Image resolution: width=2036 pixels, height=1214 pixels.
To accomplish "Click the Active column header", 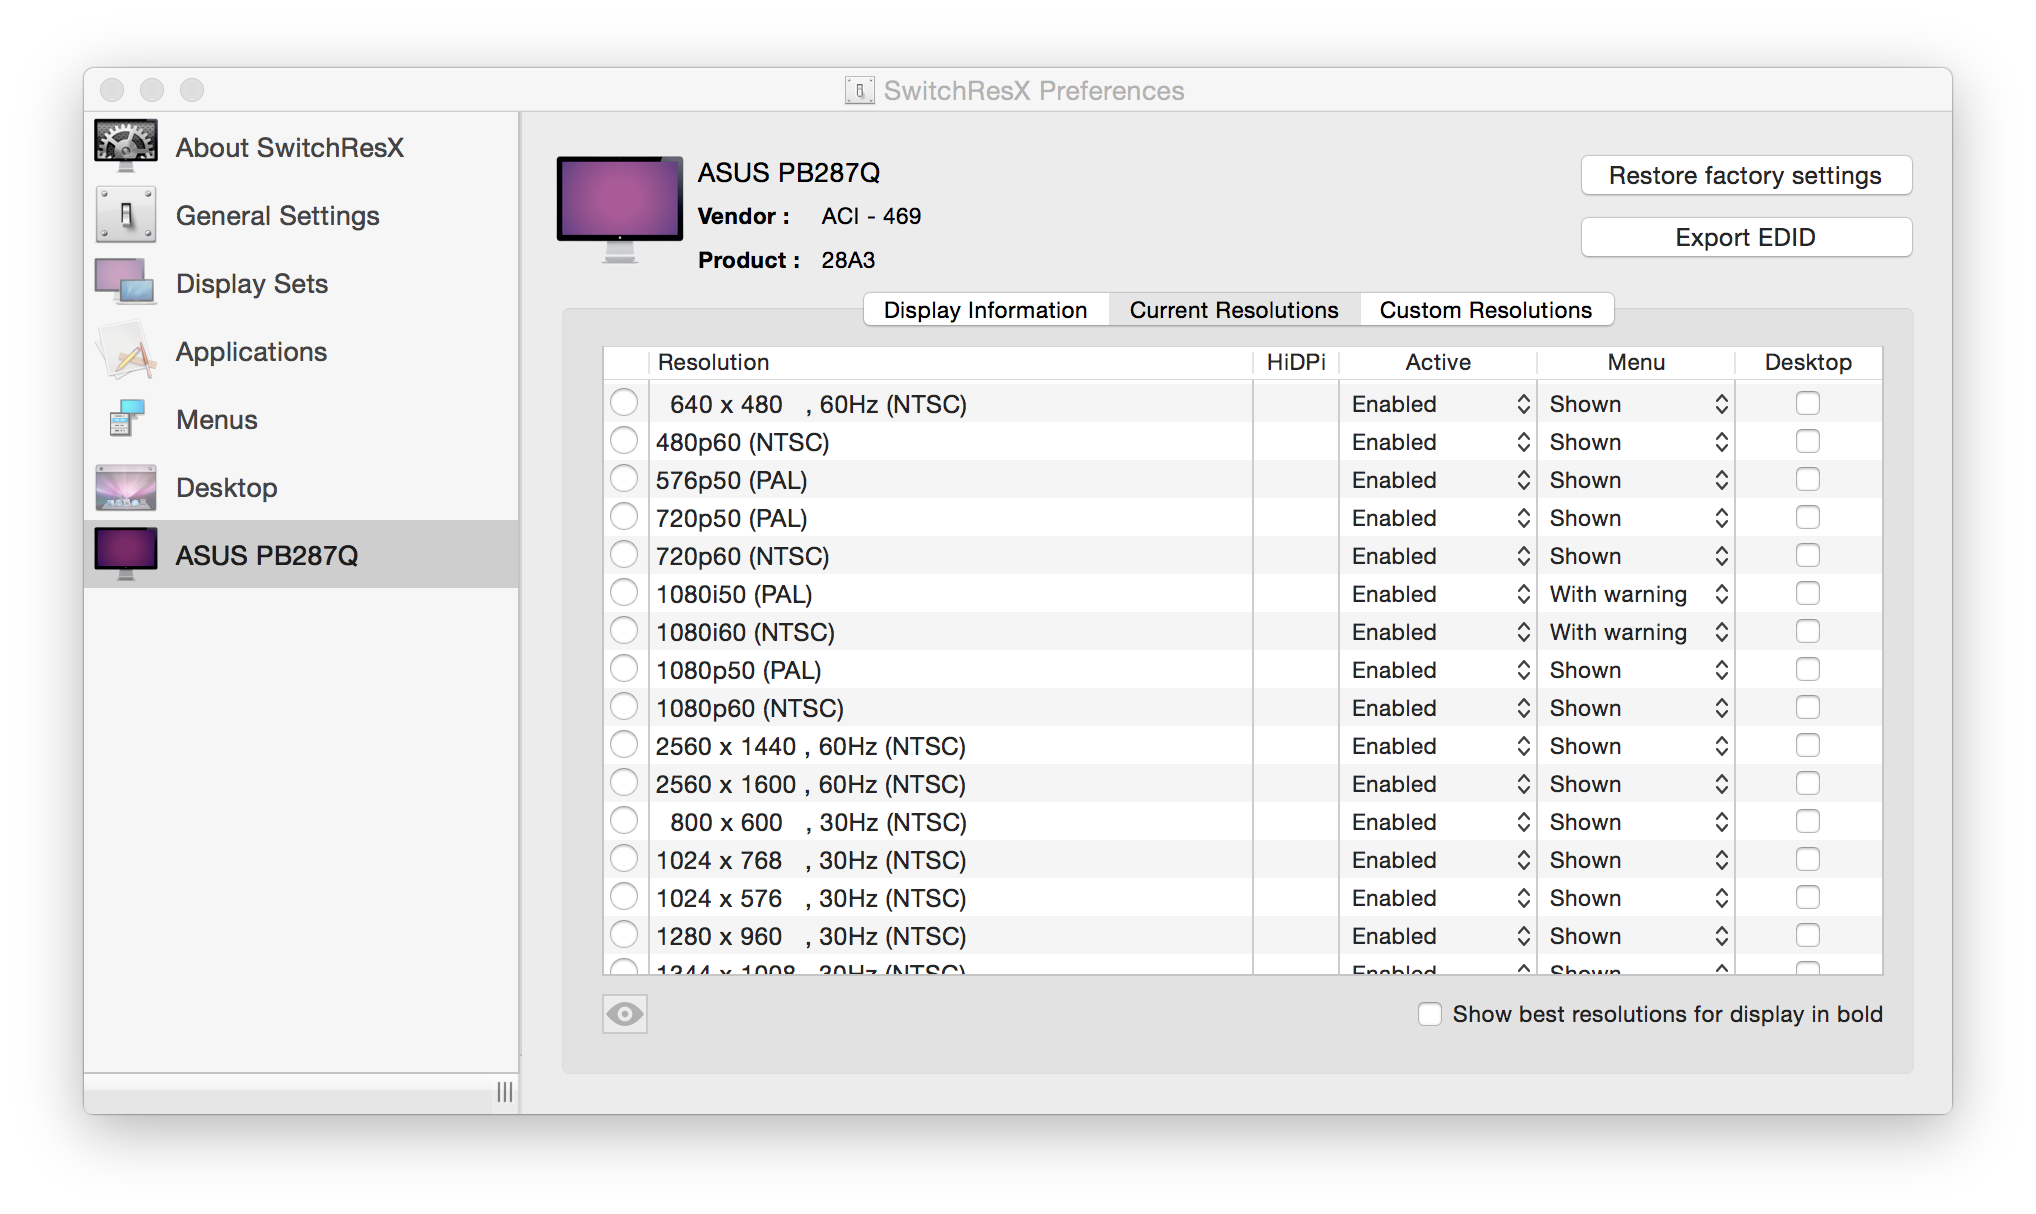I will click(1438, 362).
